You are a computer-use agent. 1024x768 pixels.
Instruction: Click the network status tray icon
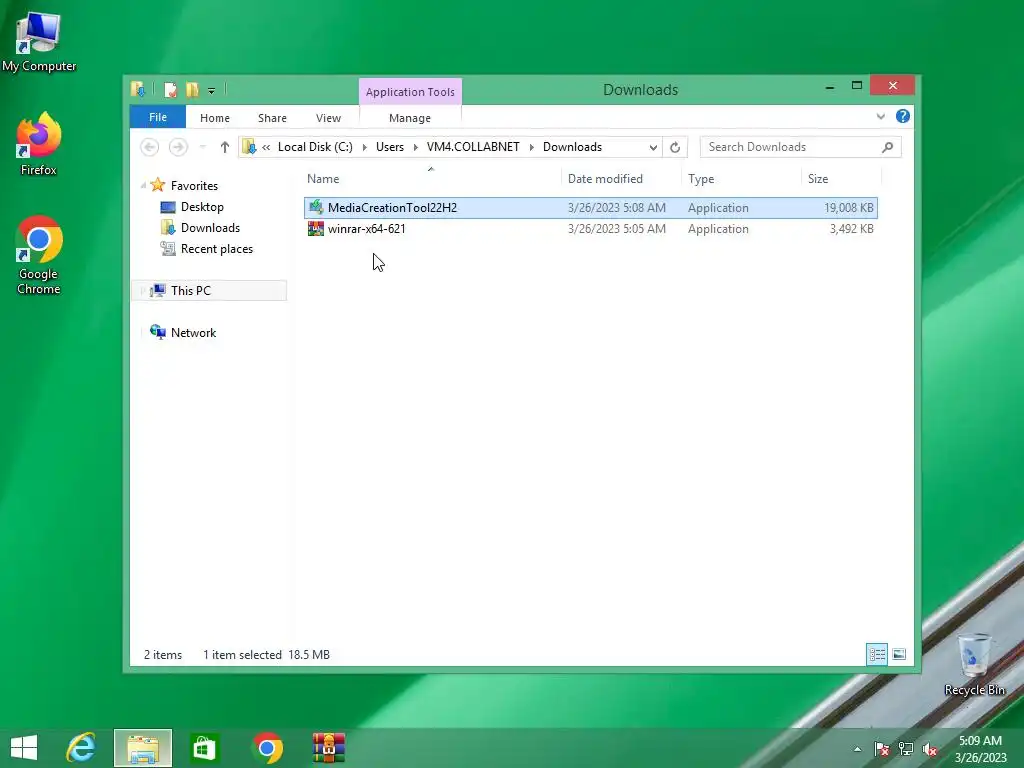coord(906,749)
